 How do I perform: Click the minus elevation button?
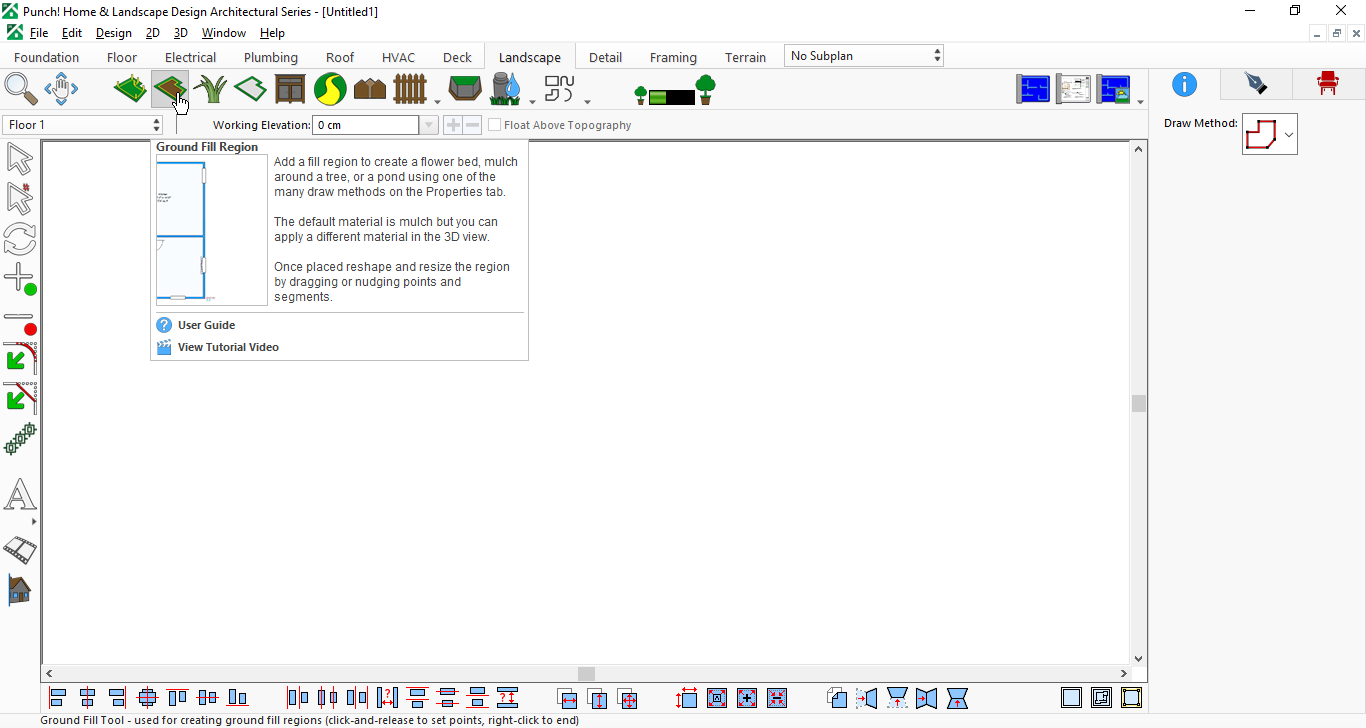click(472, 125)
